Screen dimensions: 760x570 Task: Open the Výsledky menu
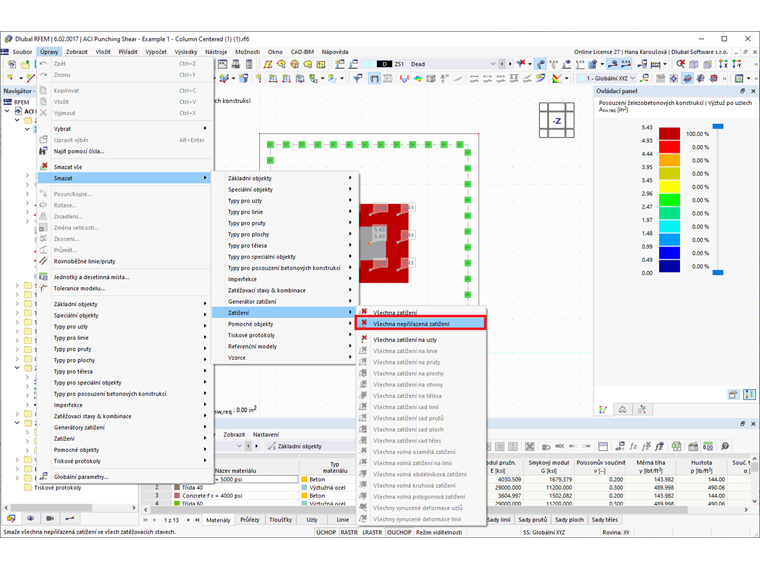coord(186,52)
